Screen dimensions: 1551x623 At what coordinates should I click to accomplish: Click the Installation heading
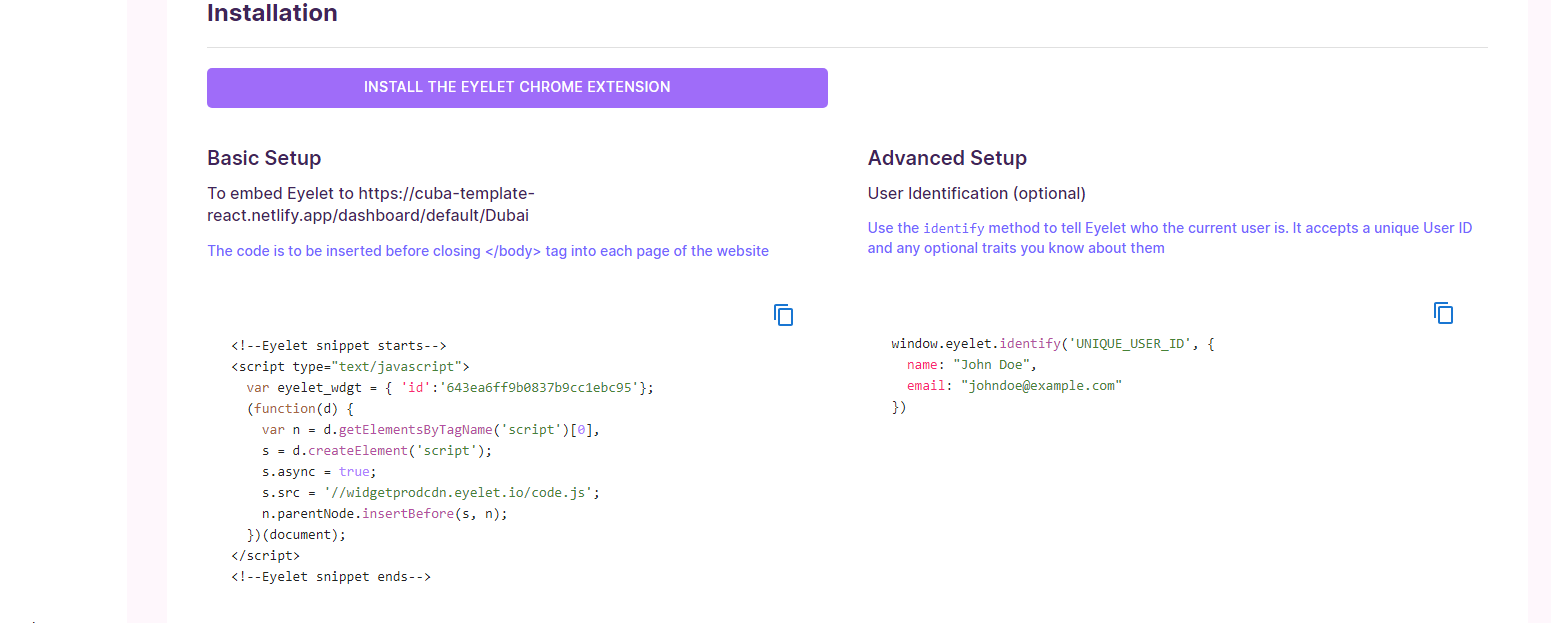272,14
